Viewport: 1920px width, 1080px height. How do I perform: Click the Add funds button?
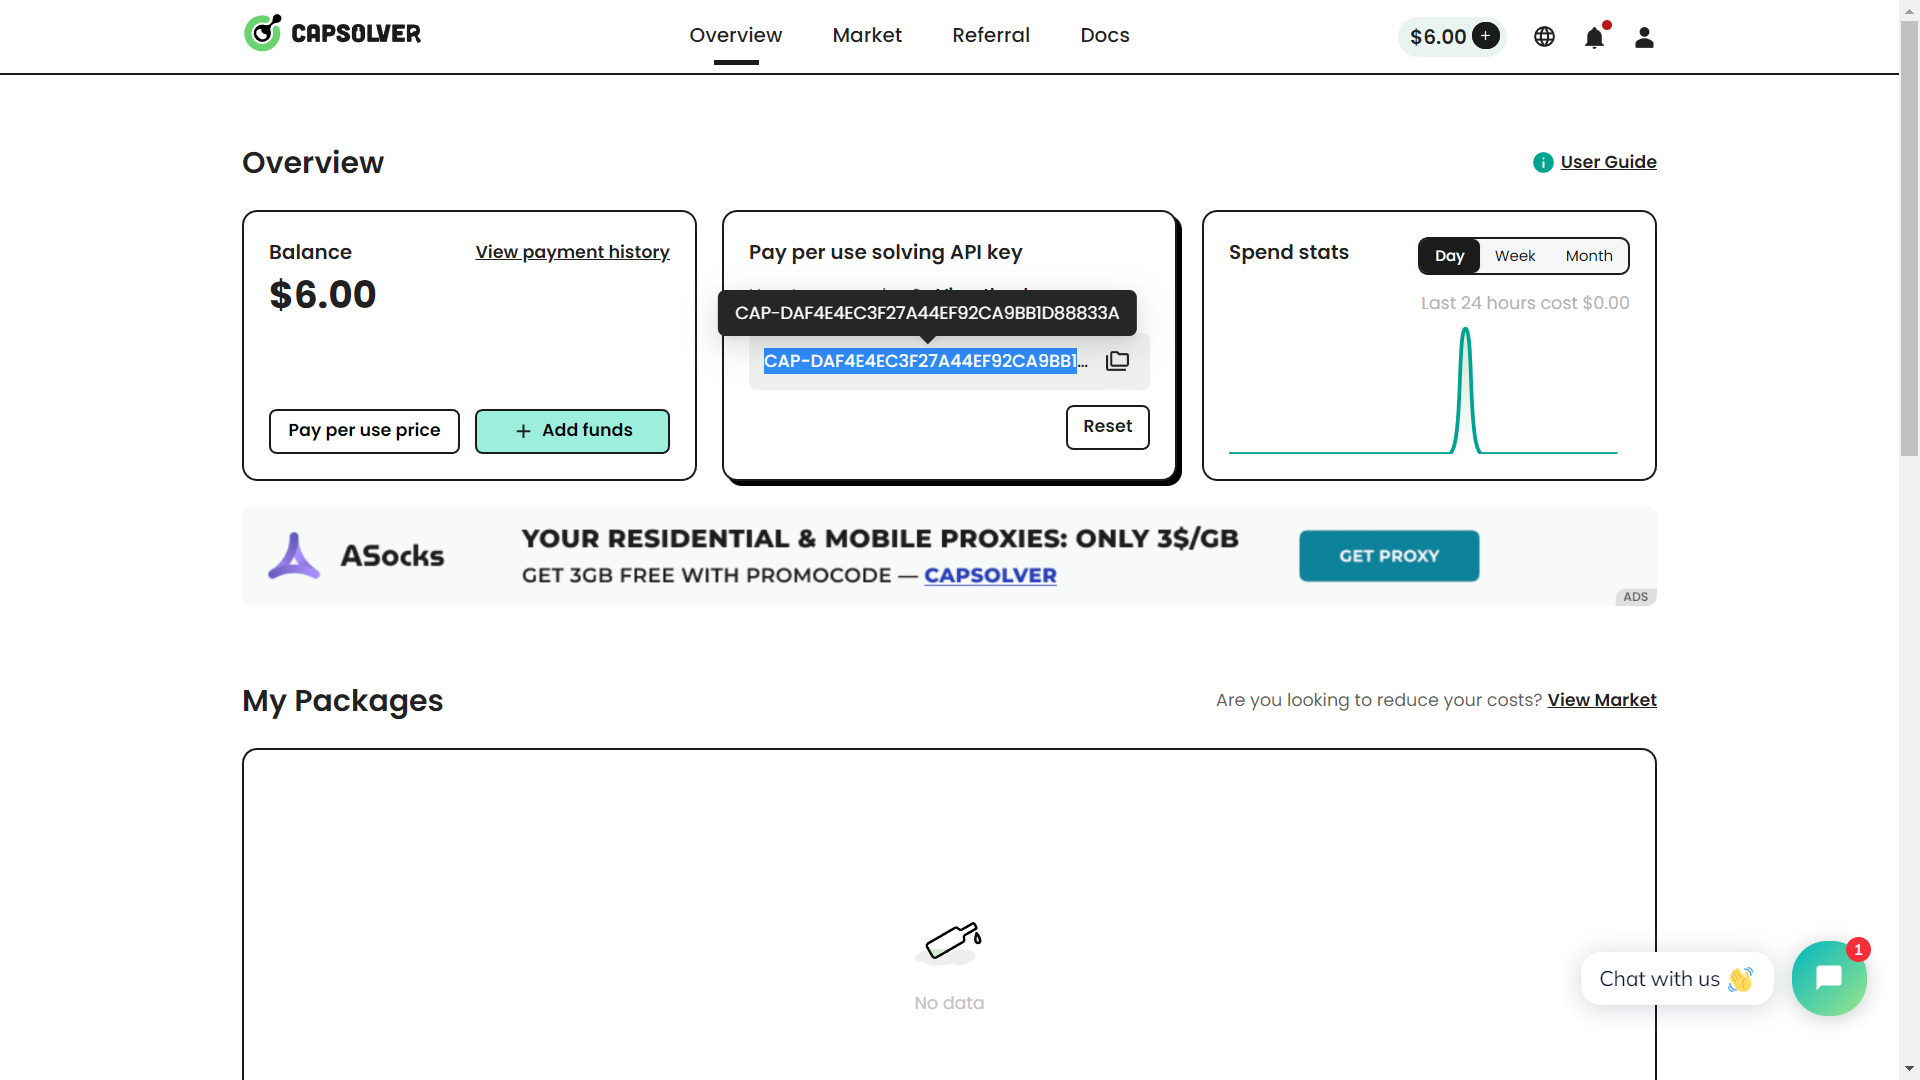(572, 431)
